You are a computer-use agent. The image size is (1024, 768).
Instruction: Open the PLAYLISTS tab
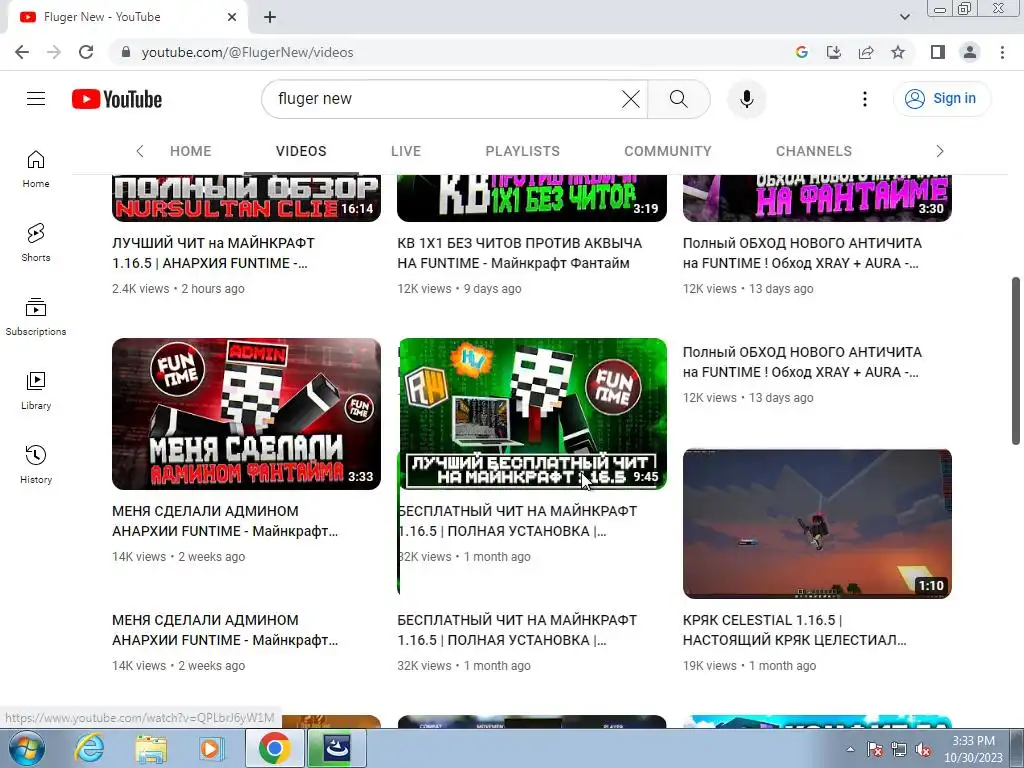pyautogui.click(x=522, y=151)
